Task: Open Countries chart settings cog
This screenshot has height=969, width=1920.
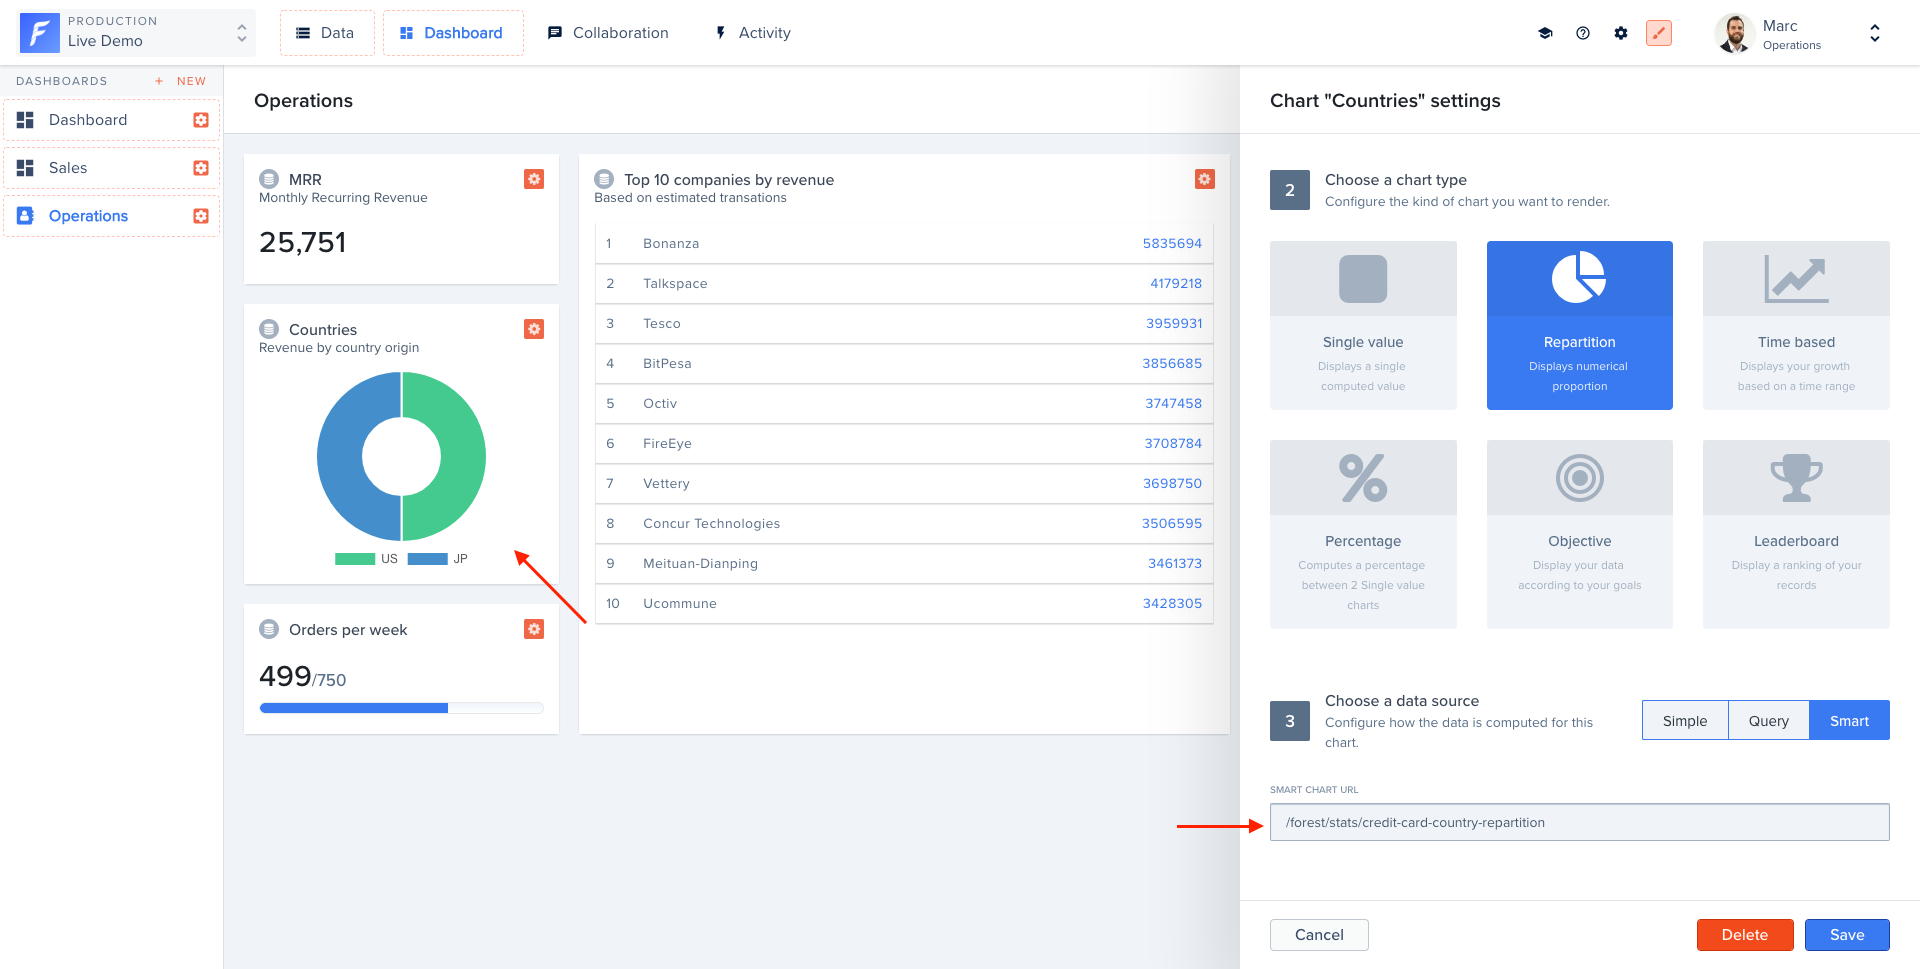Action: (534, 329)
